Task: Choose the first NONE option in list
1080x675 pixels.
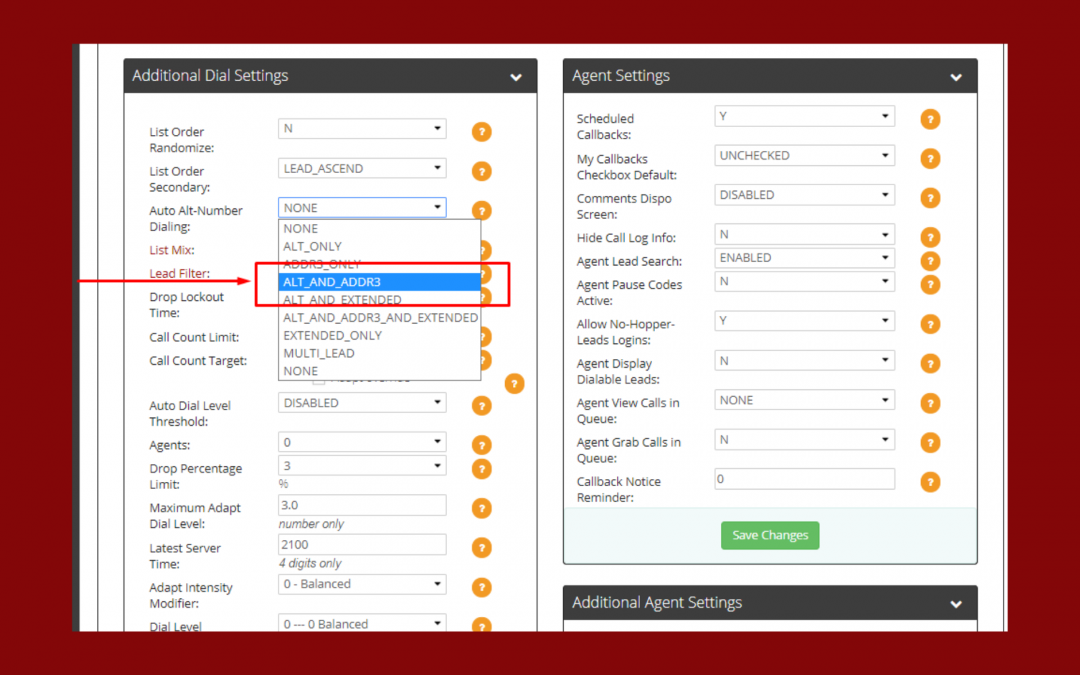Action: pyautogui.click(x=380, y=229)
